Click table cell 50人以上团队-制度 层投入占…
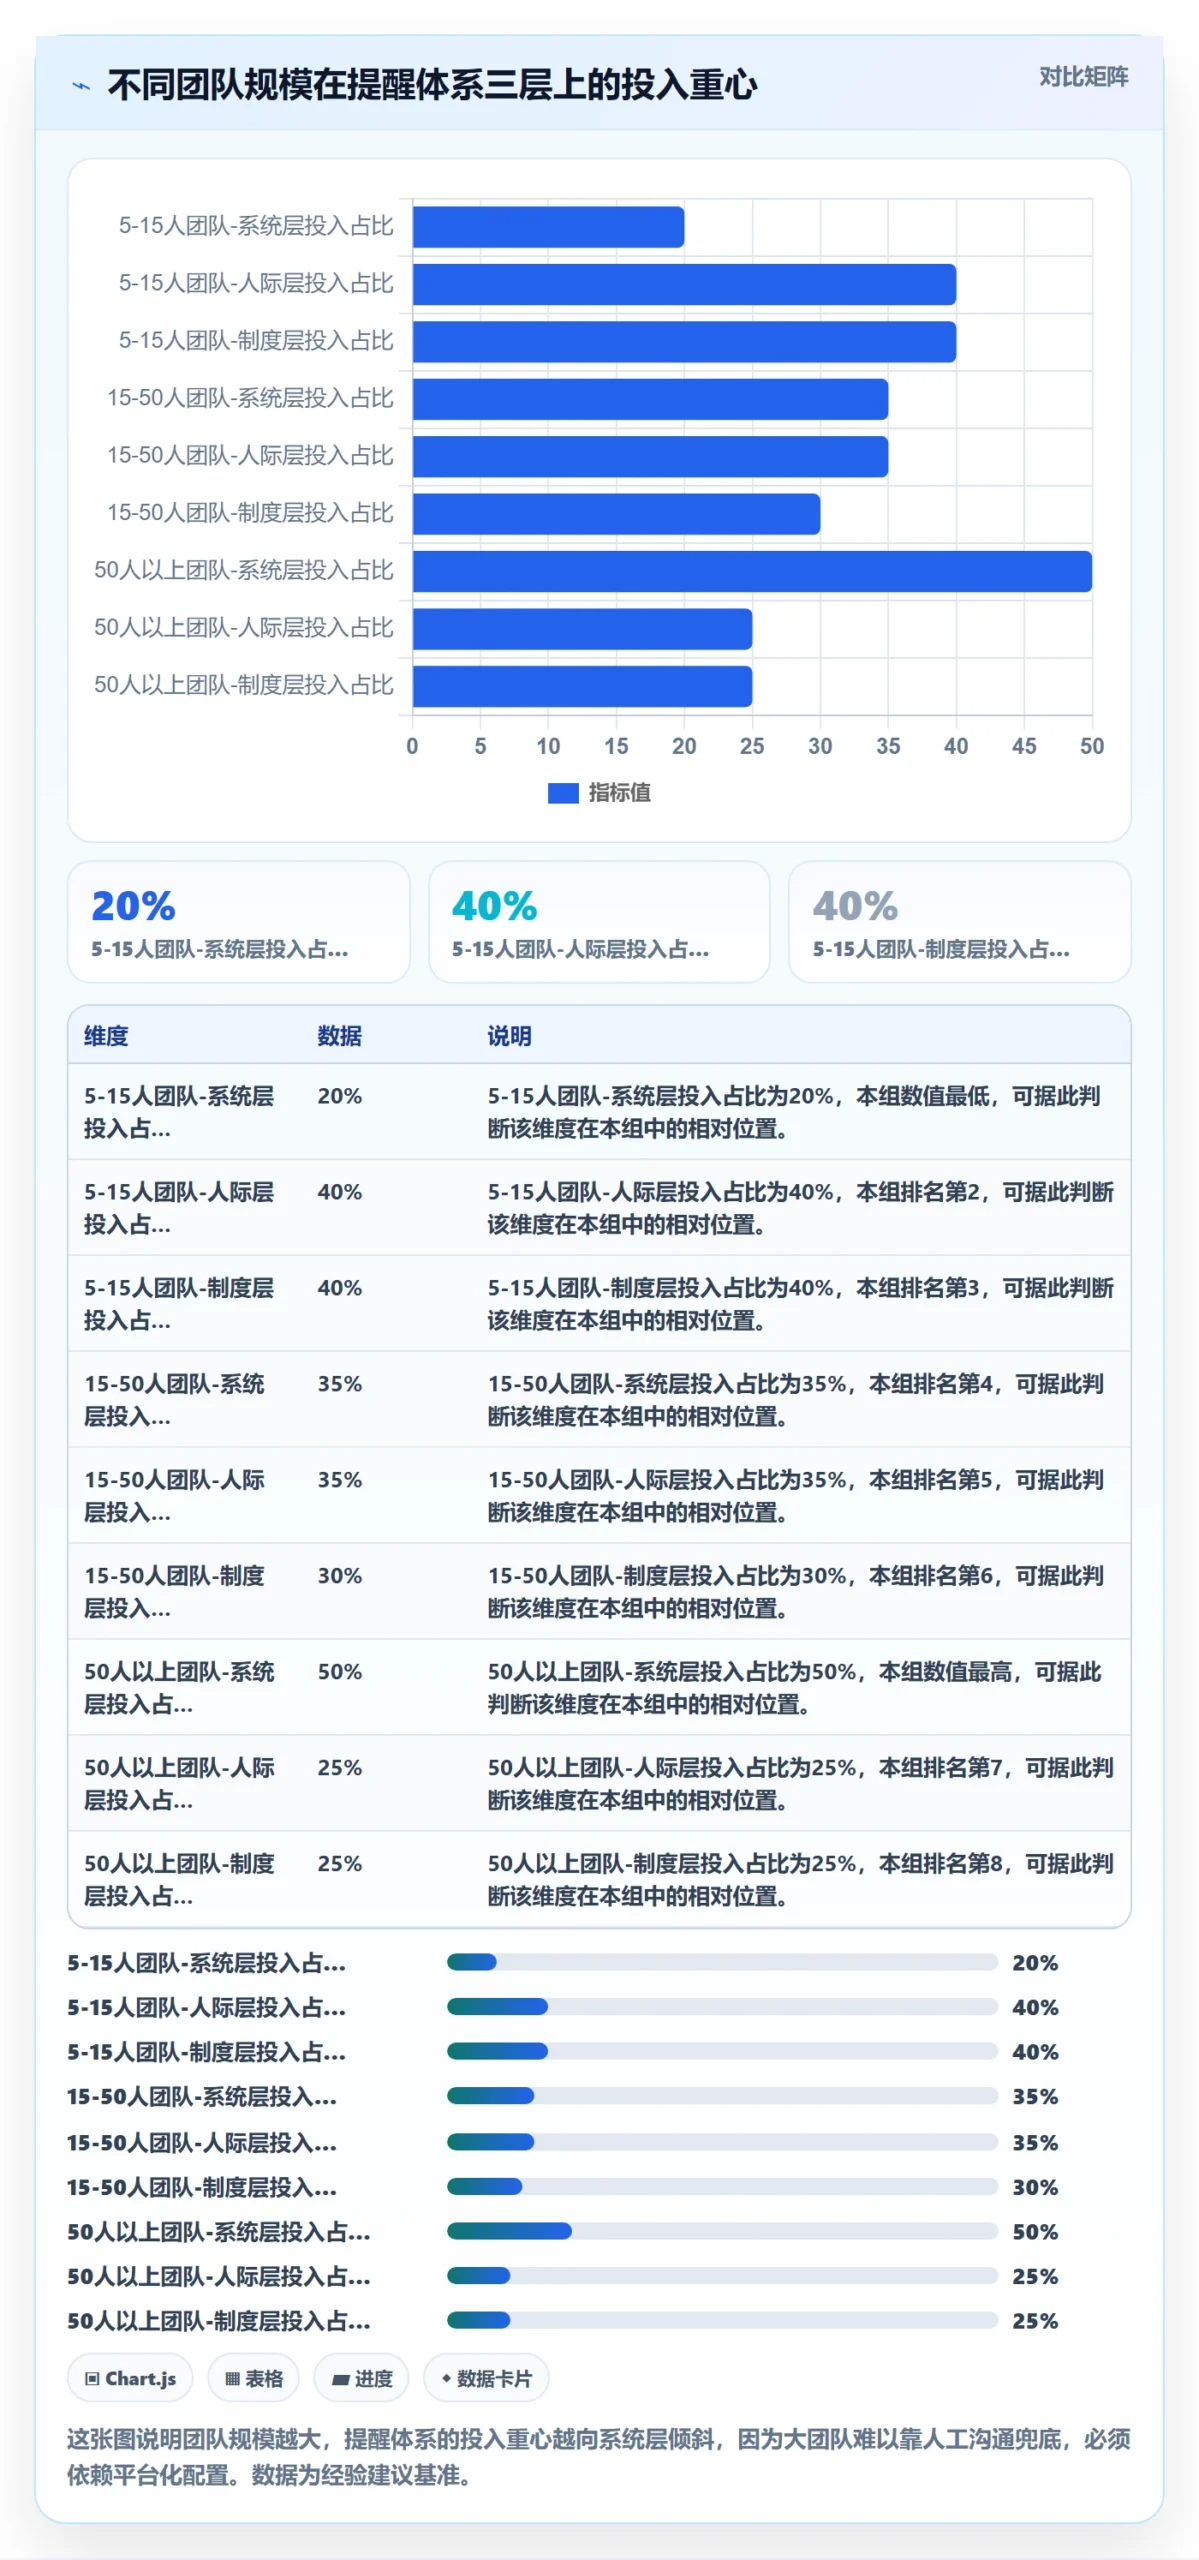 pyautogui.click(x=179, y=1880)
